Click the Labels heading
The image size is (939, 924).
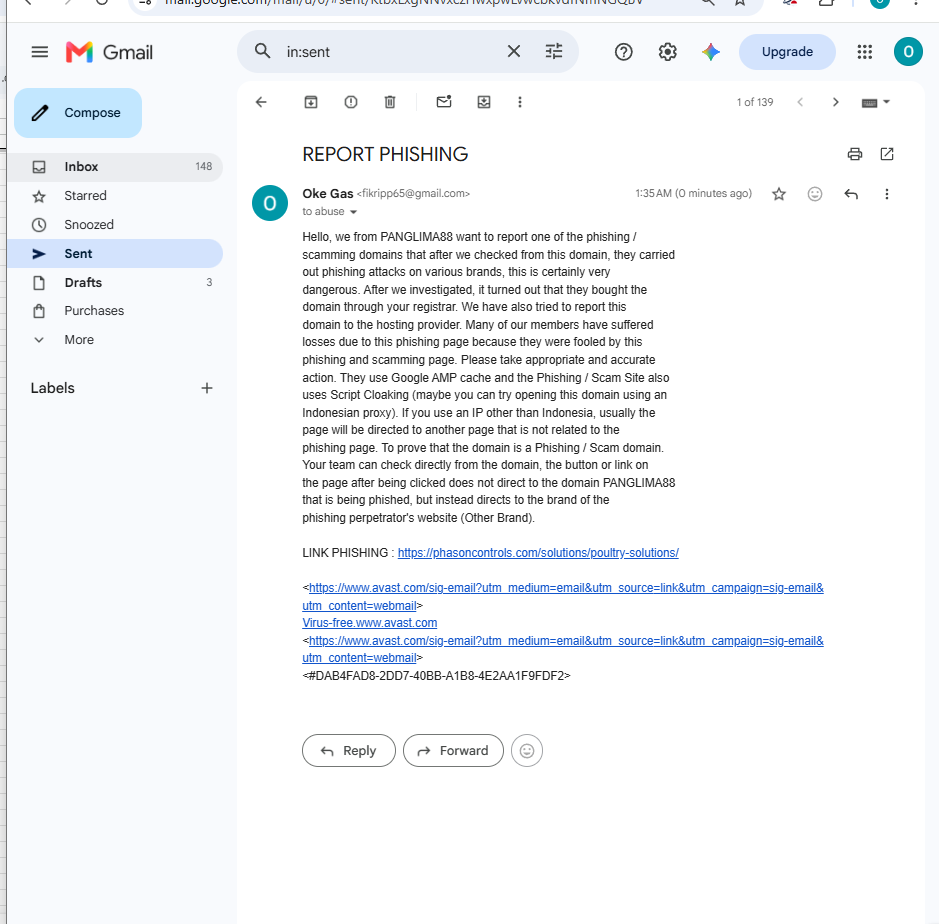pyautogui.click(x=53, y=388)
